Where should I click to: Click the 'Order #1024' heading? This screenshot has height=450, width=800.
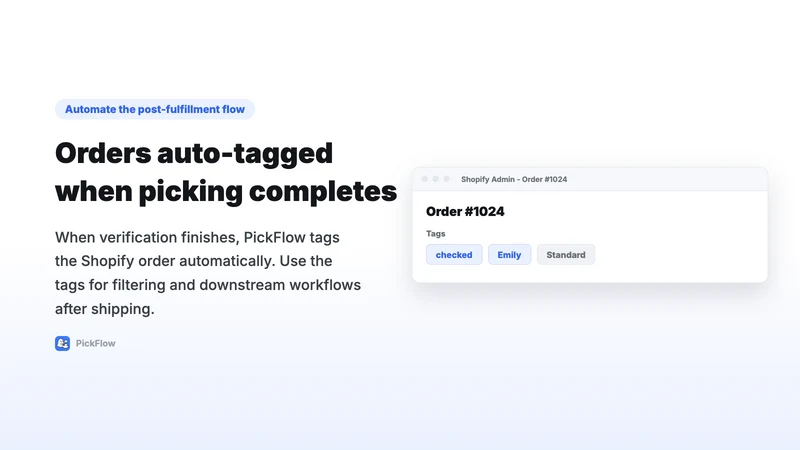click(x=465, y=211)
